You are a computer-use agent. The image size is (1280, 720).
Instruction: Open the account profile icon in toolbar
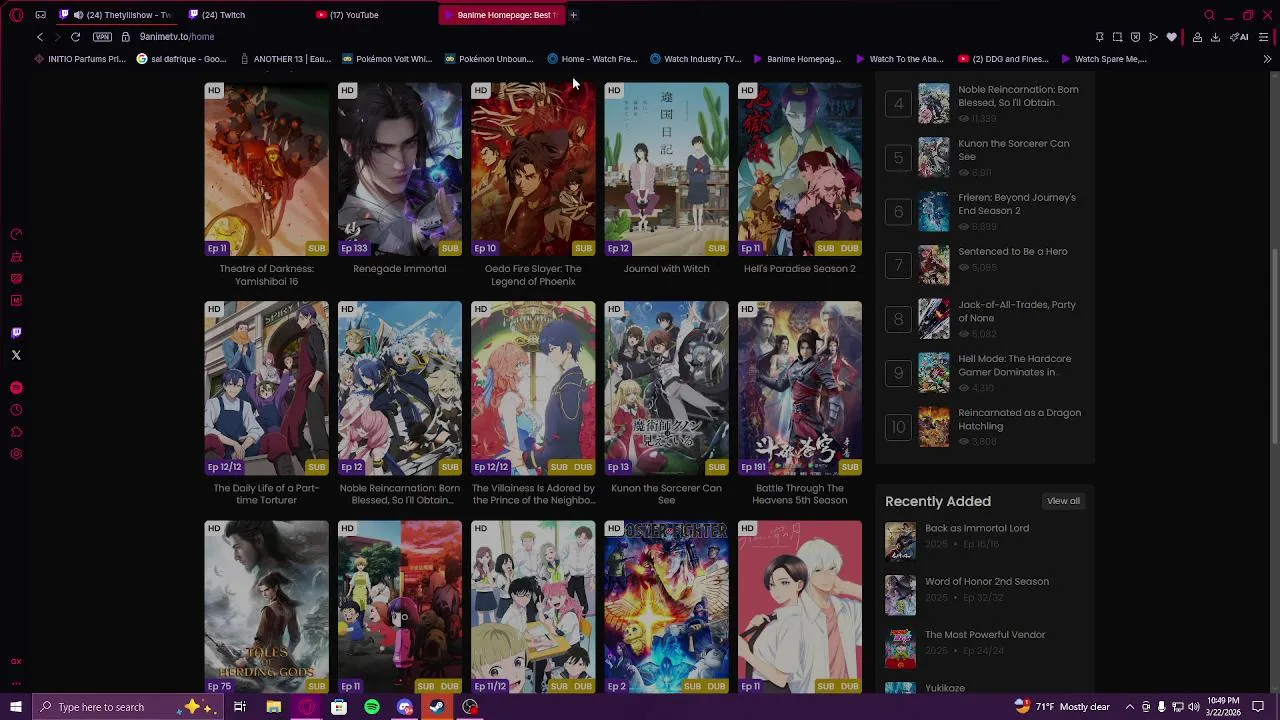pos(1197,37)
